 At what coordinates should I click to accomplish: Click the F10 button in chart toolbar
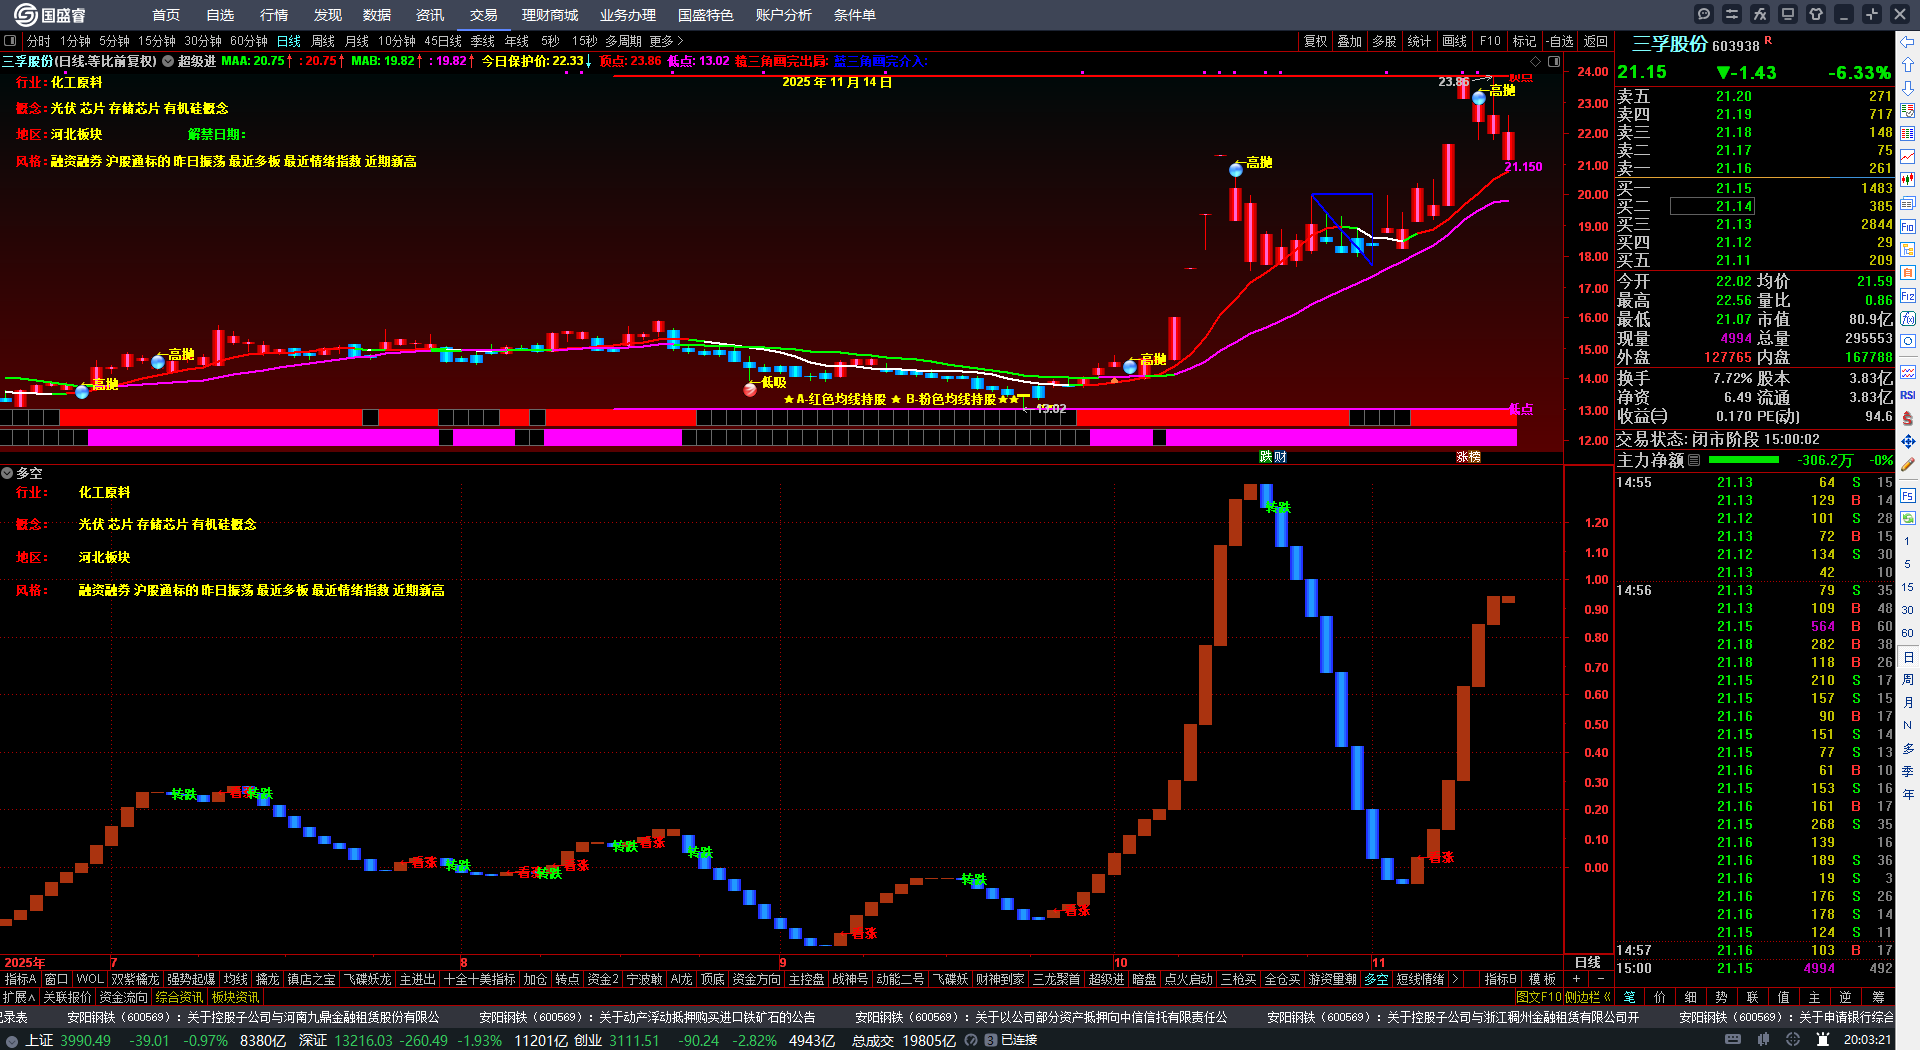(1490, 41)
